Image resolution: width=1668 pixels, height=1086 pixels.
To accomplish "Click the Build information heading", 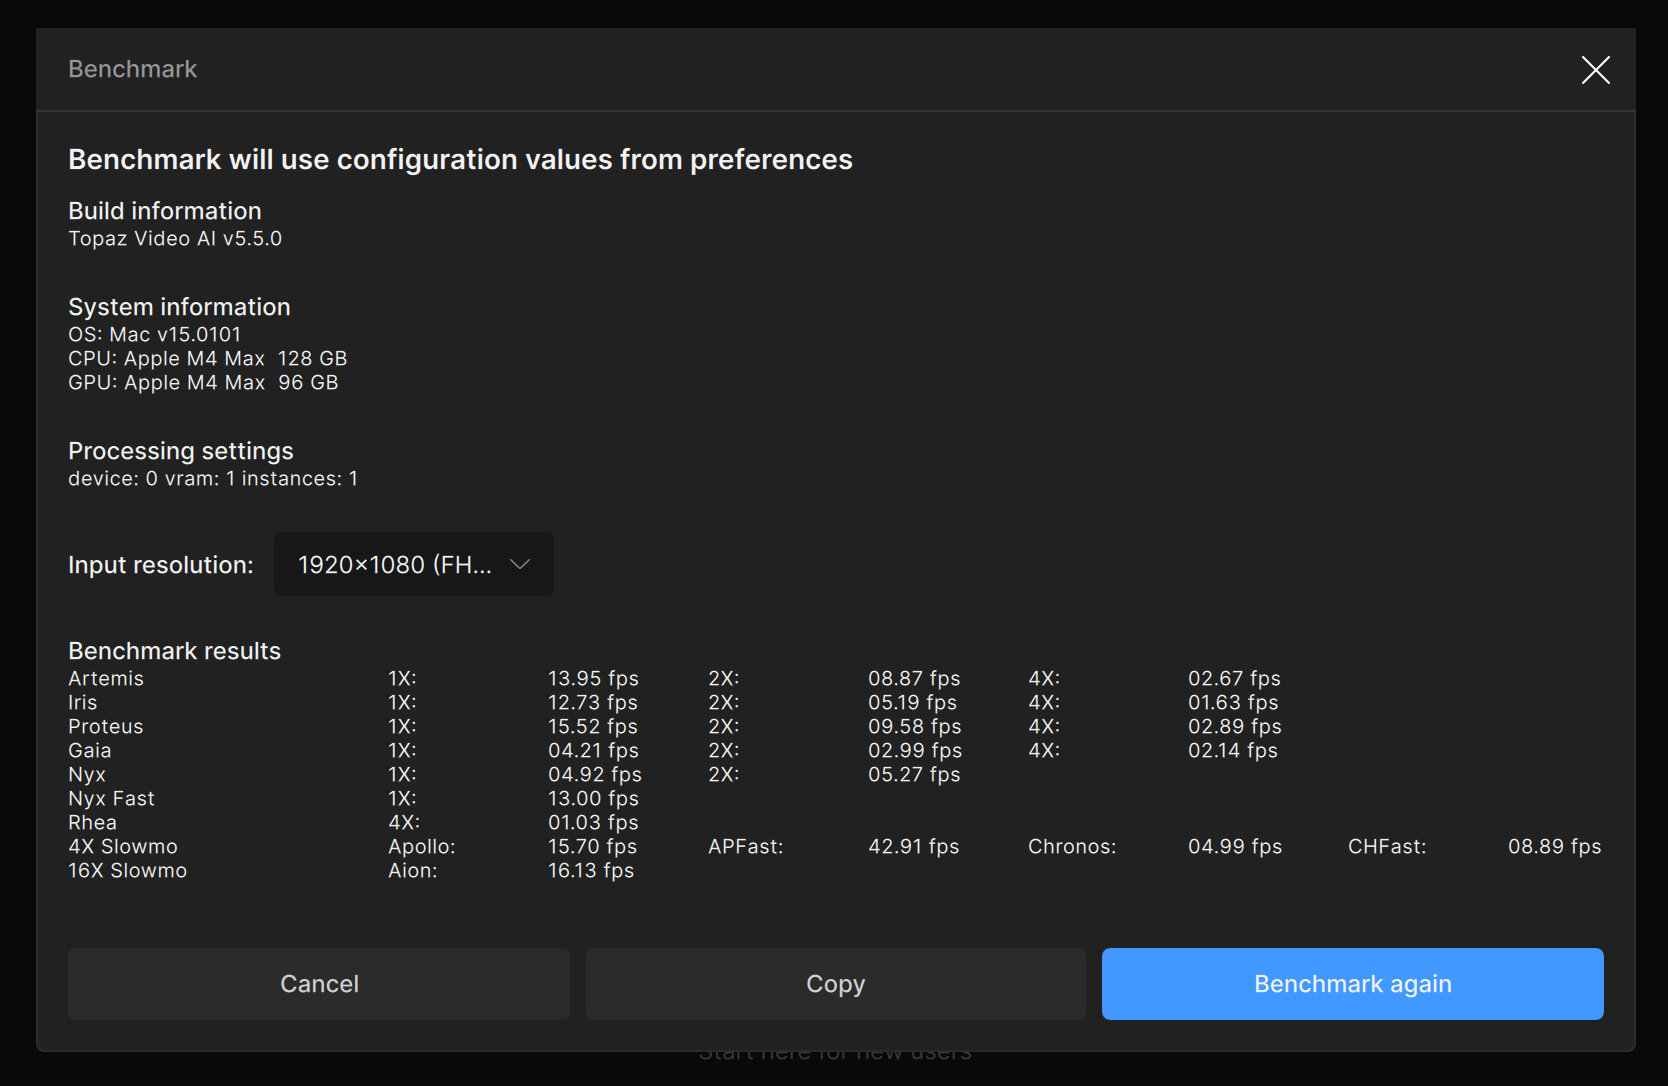I will coord(165,211).
